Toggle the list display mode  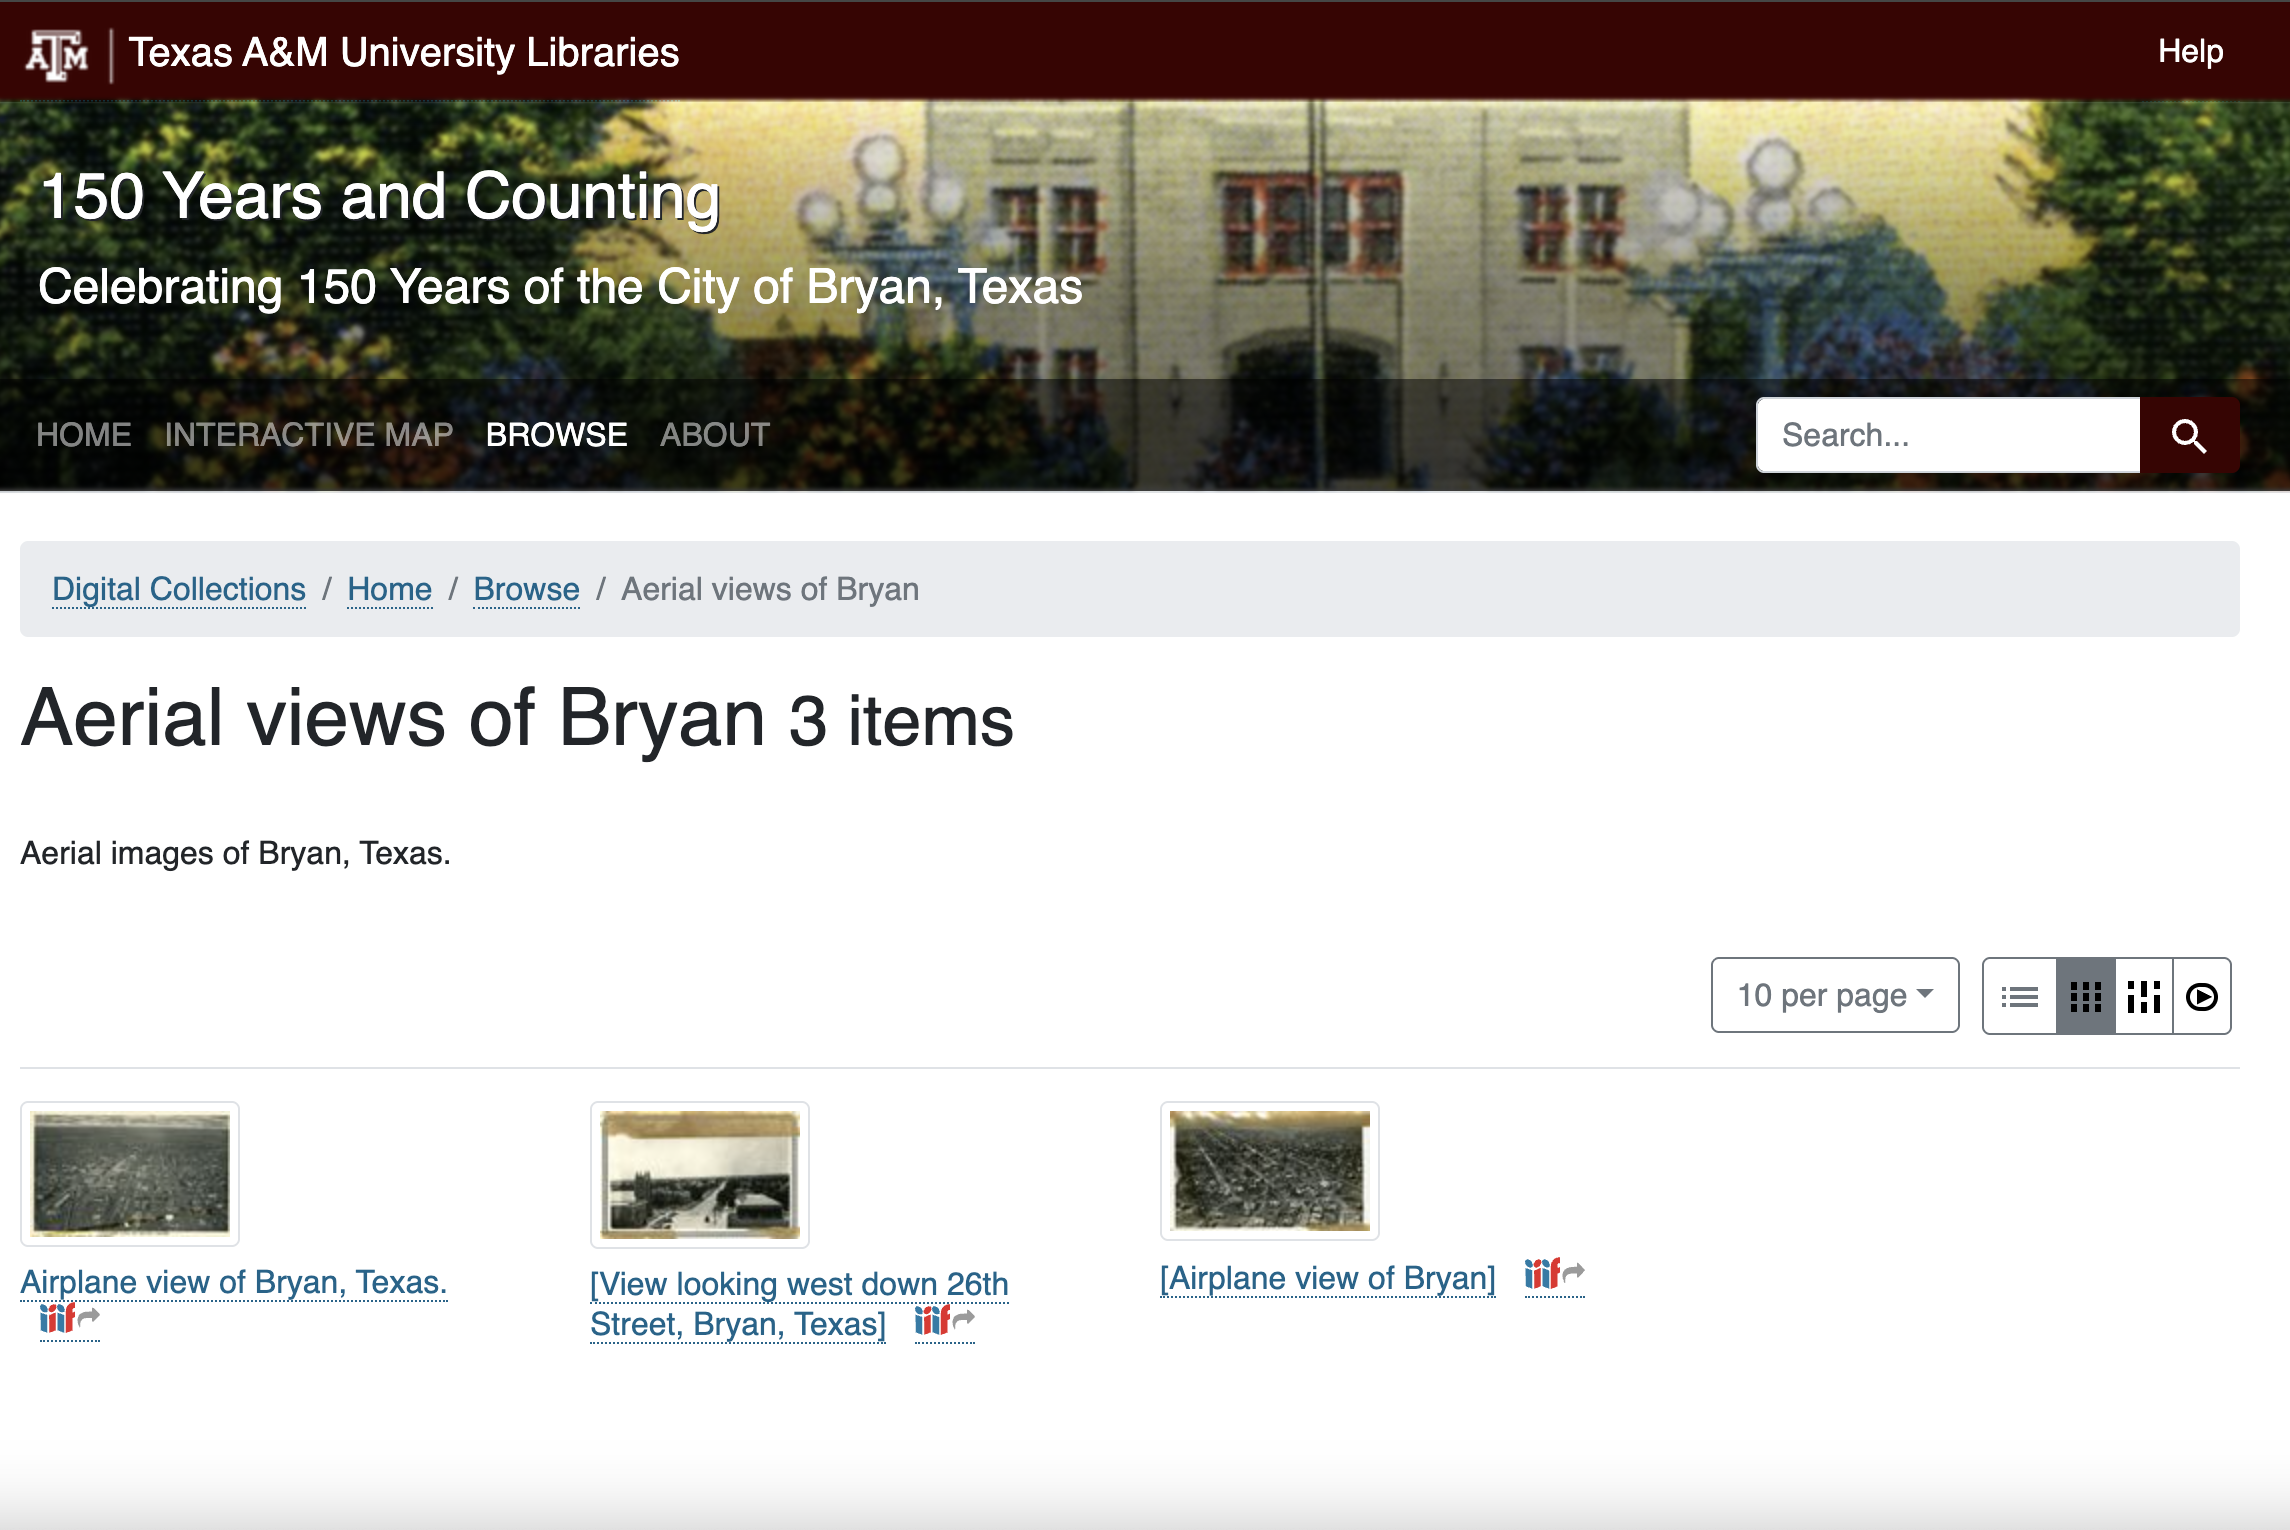2020,995
